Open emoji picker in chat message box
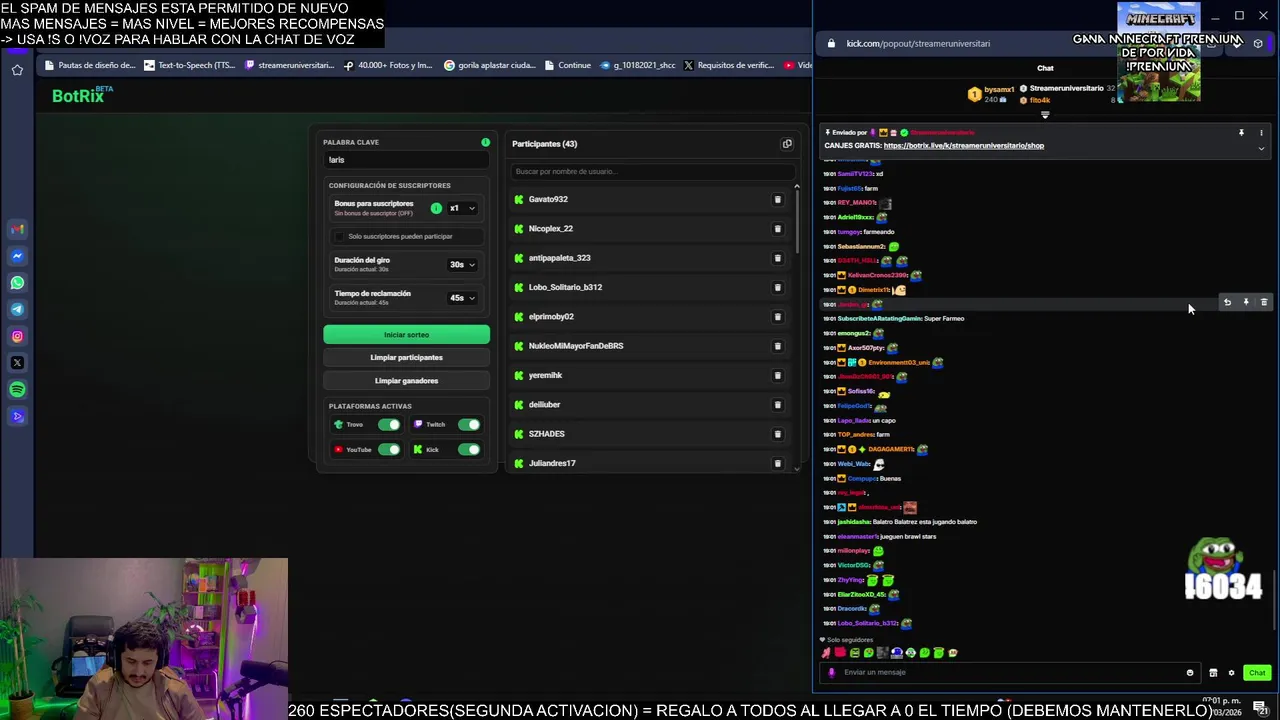Screen dimensions: 1280x720 coord(1190,673)
